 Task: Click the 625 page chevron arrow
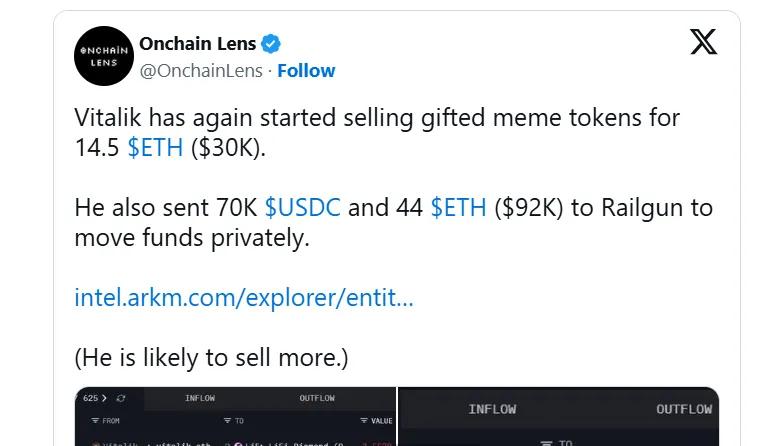click(104, 398)
